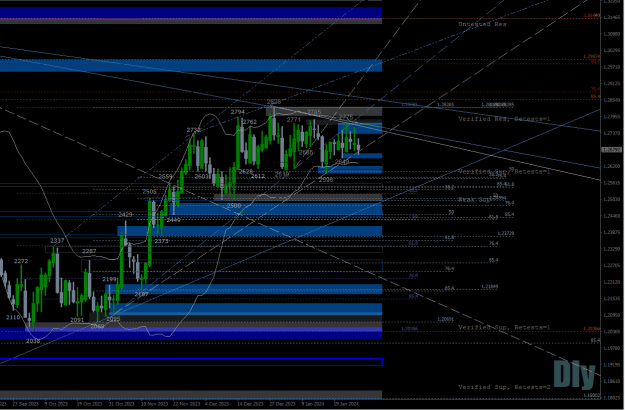Click the Weak Sup zone label
The height and width of the screenshot is (410, 625).
pos(474,200)
